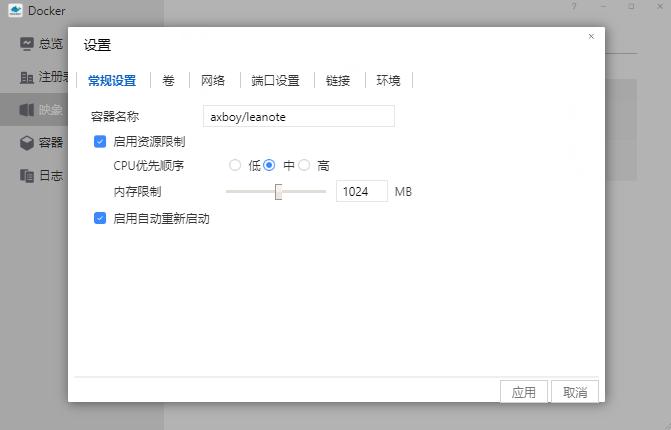Viewport: 671px width, 430px height.
Task: Click the 容器名称 label
Action: click(x=115, y=116)
